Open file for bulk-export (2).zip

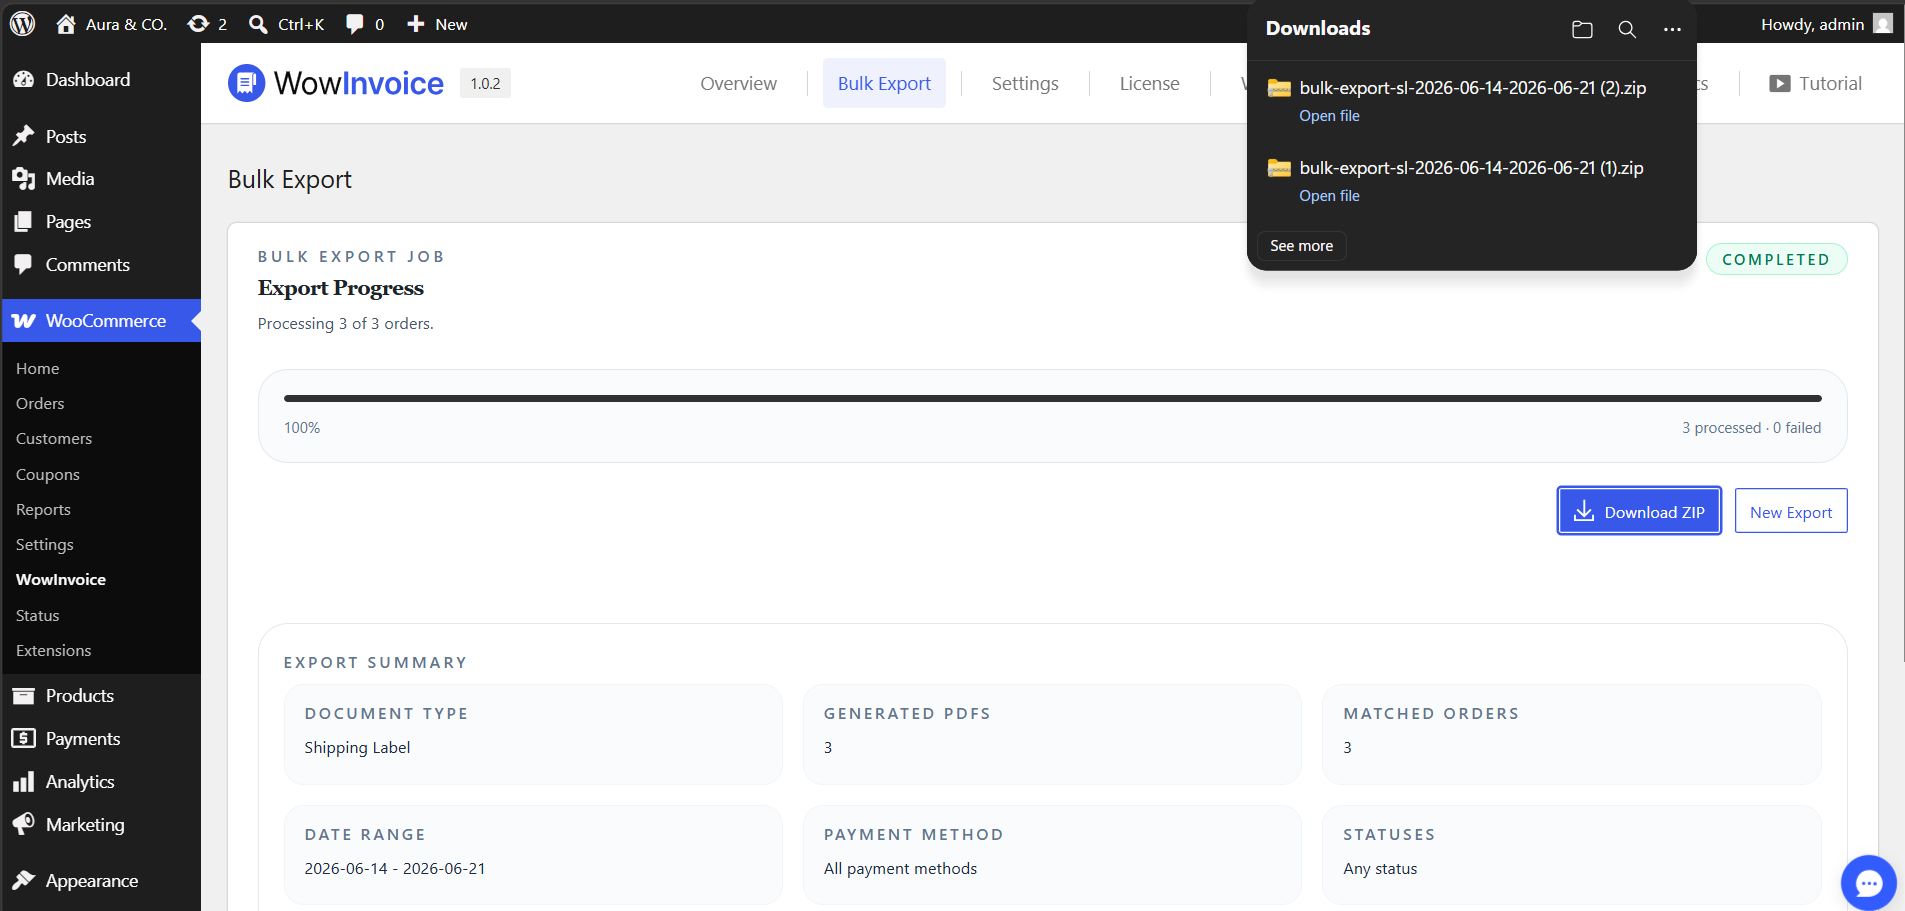click(1329, 116)
